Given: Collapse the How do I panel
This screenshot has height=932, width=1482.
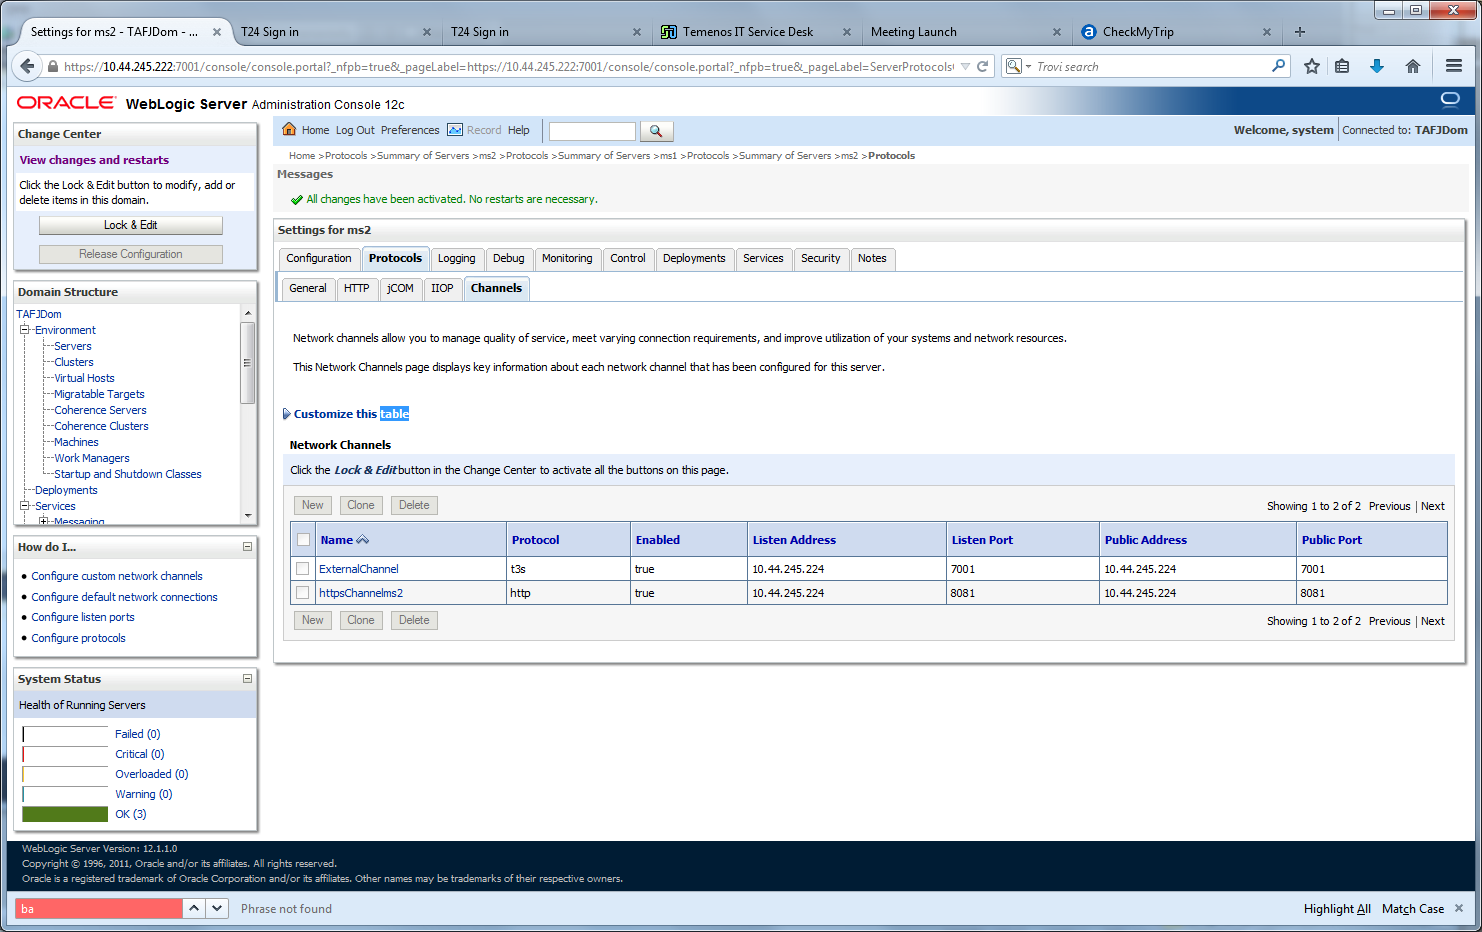Looking at the screenshot, I should pos(247,547).
